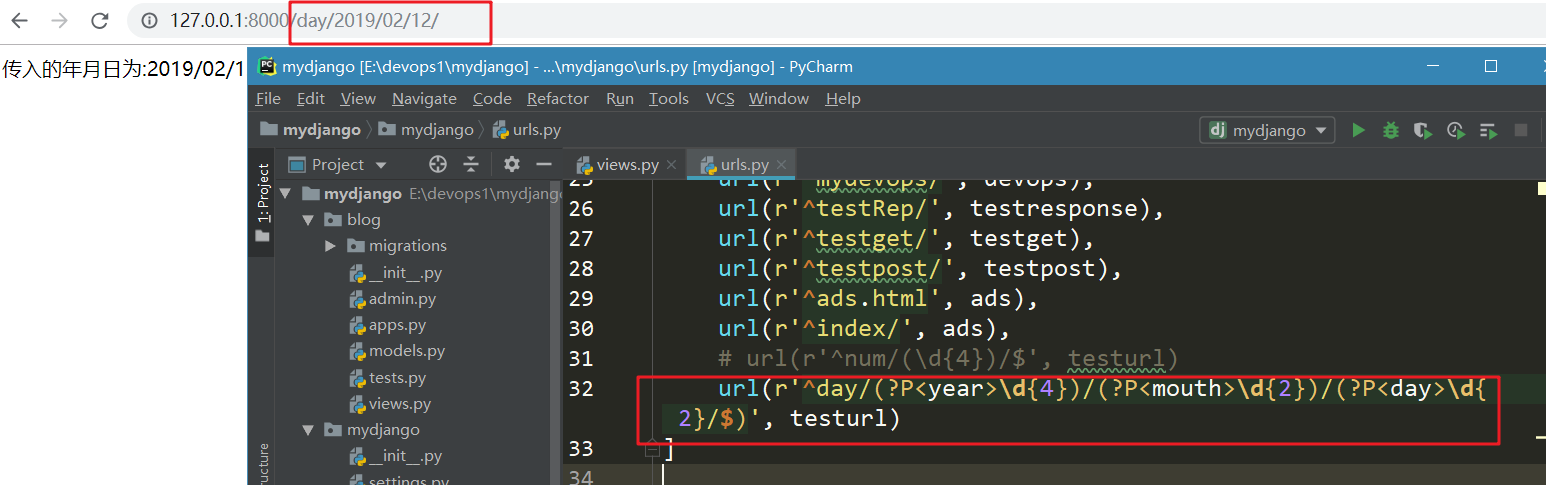Open the Refactor menu

(x=557, y=98)
